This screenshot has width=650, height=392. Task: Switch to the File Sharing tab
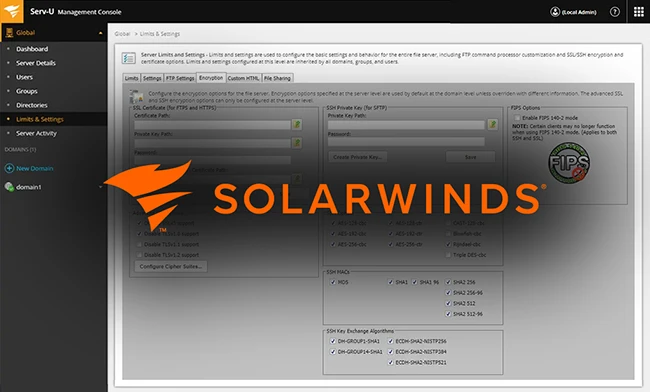[x=277, y=78]
